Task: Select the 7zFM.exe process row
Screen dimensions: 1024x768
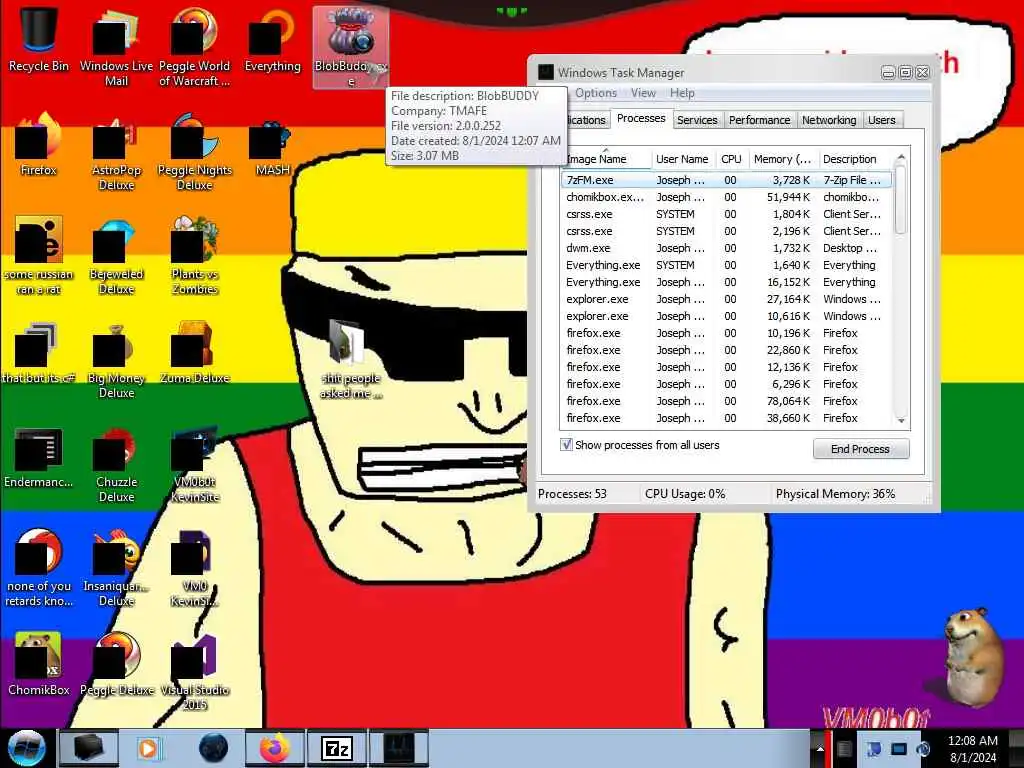Action: [726, 180]
